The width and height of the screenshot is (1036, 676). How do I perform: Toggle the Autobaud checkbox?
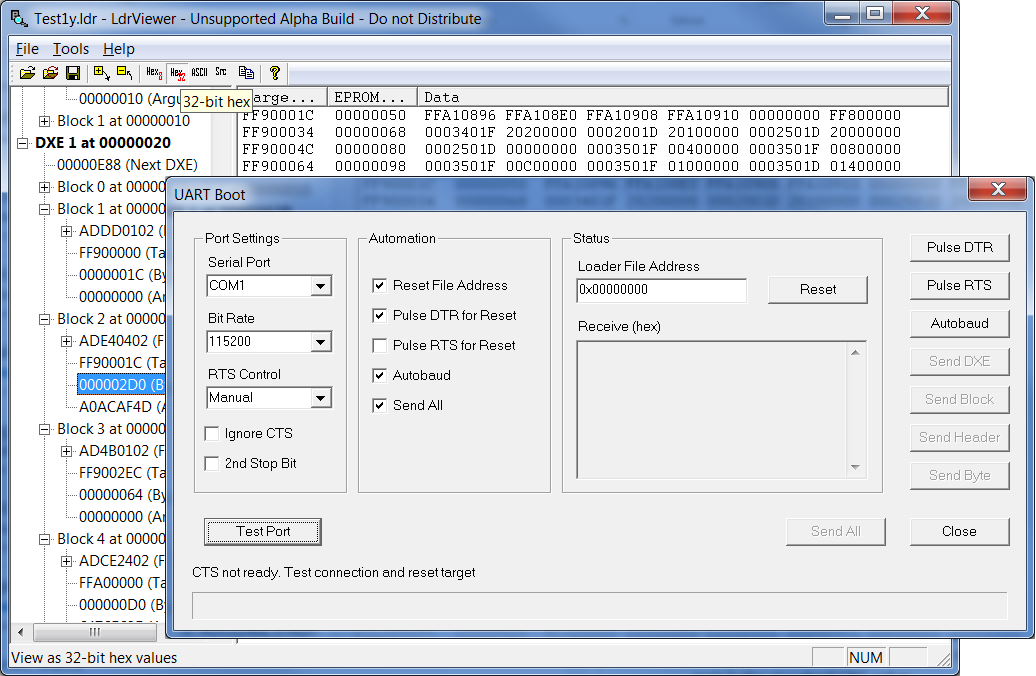[379, 375]
